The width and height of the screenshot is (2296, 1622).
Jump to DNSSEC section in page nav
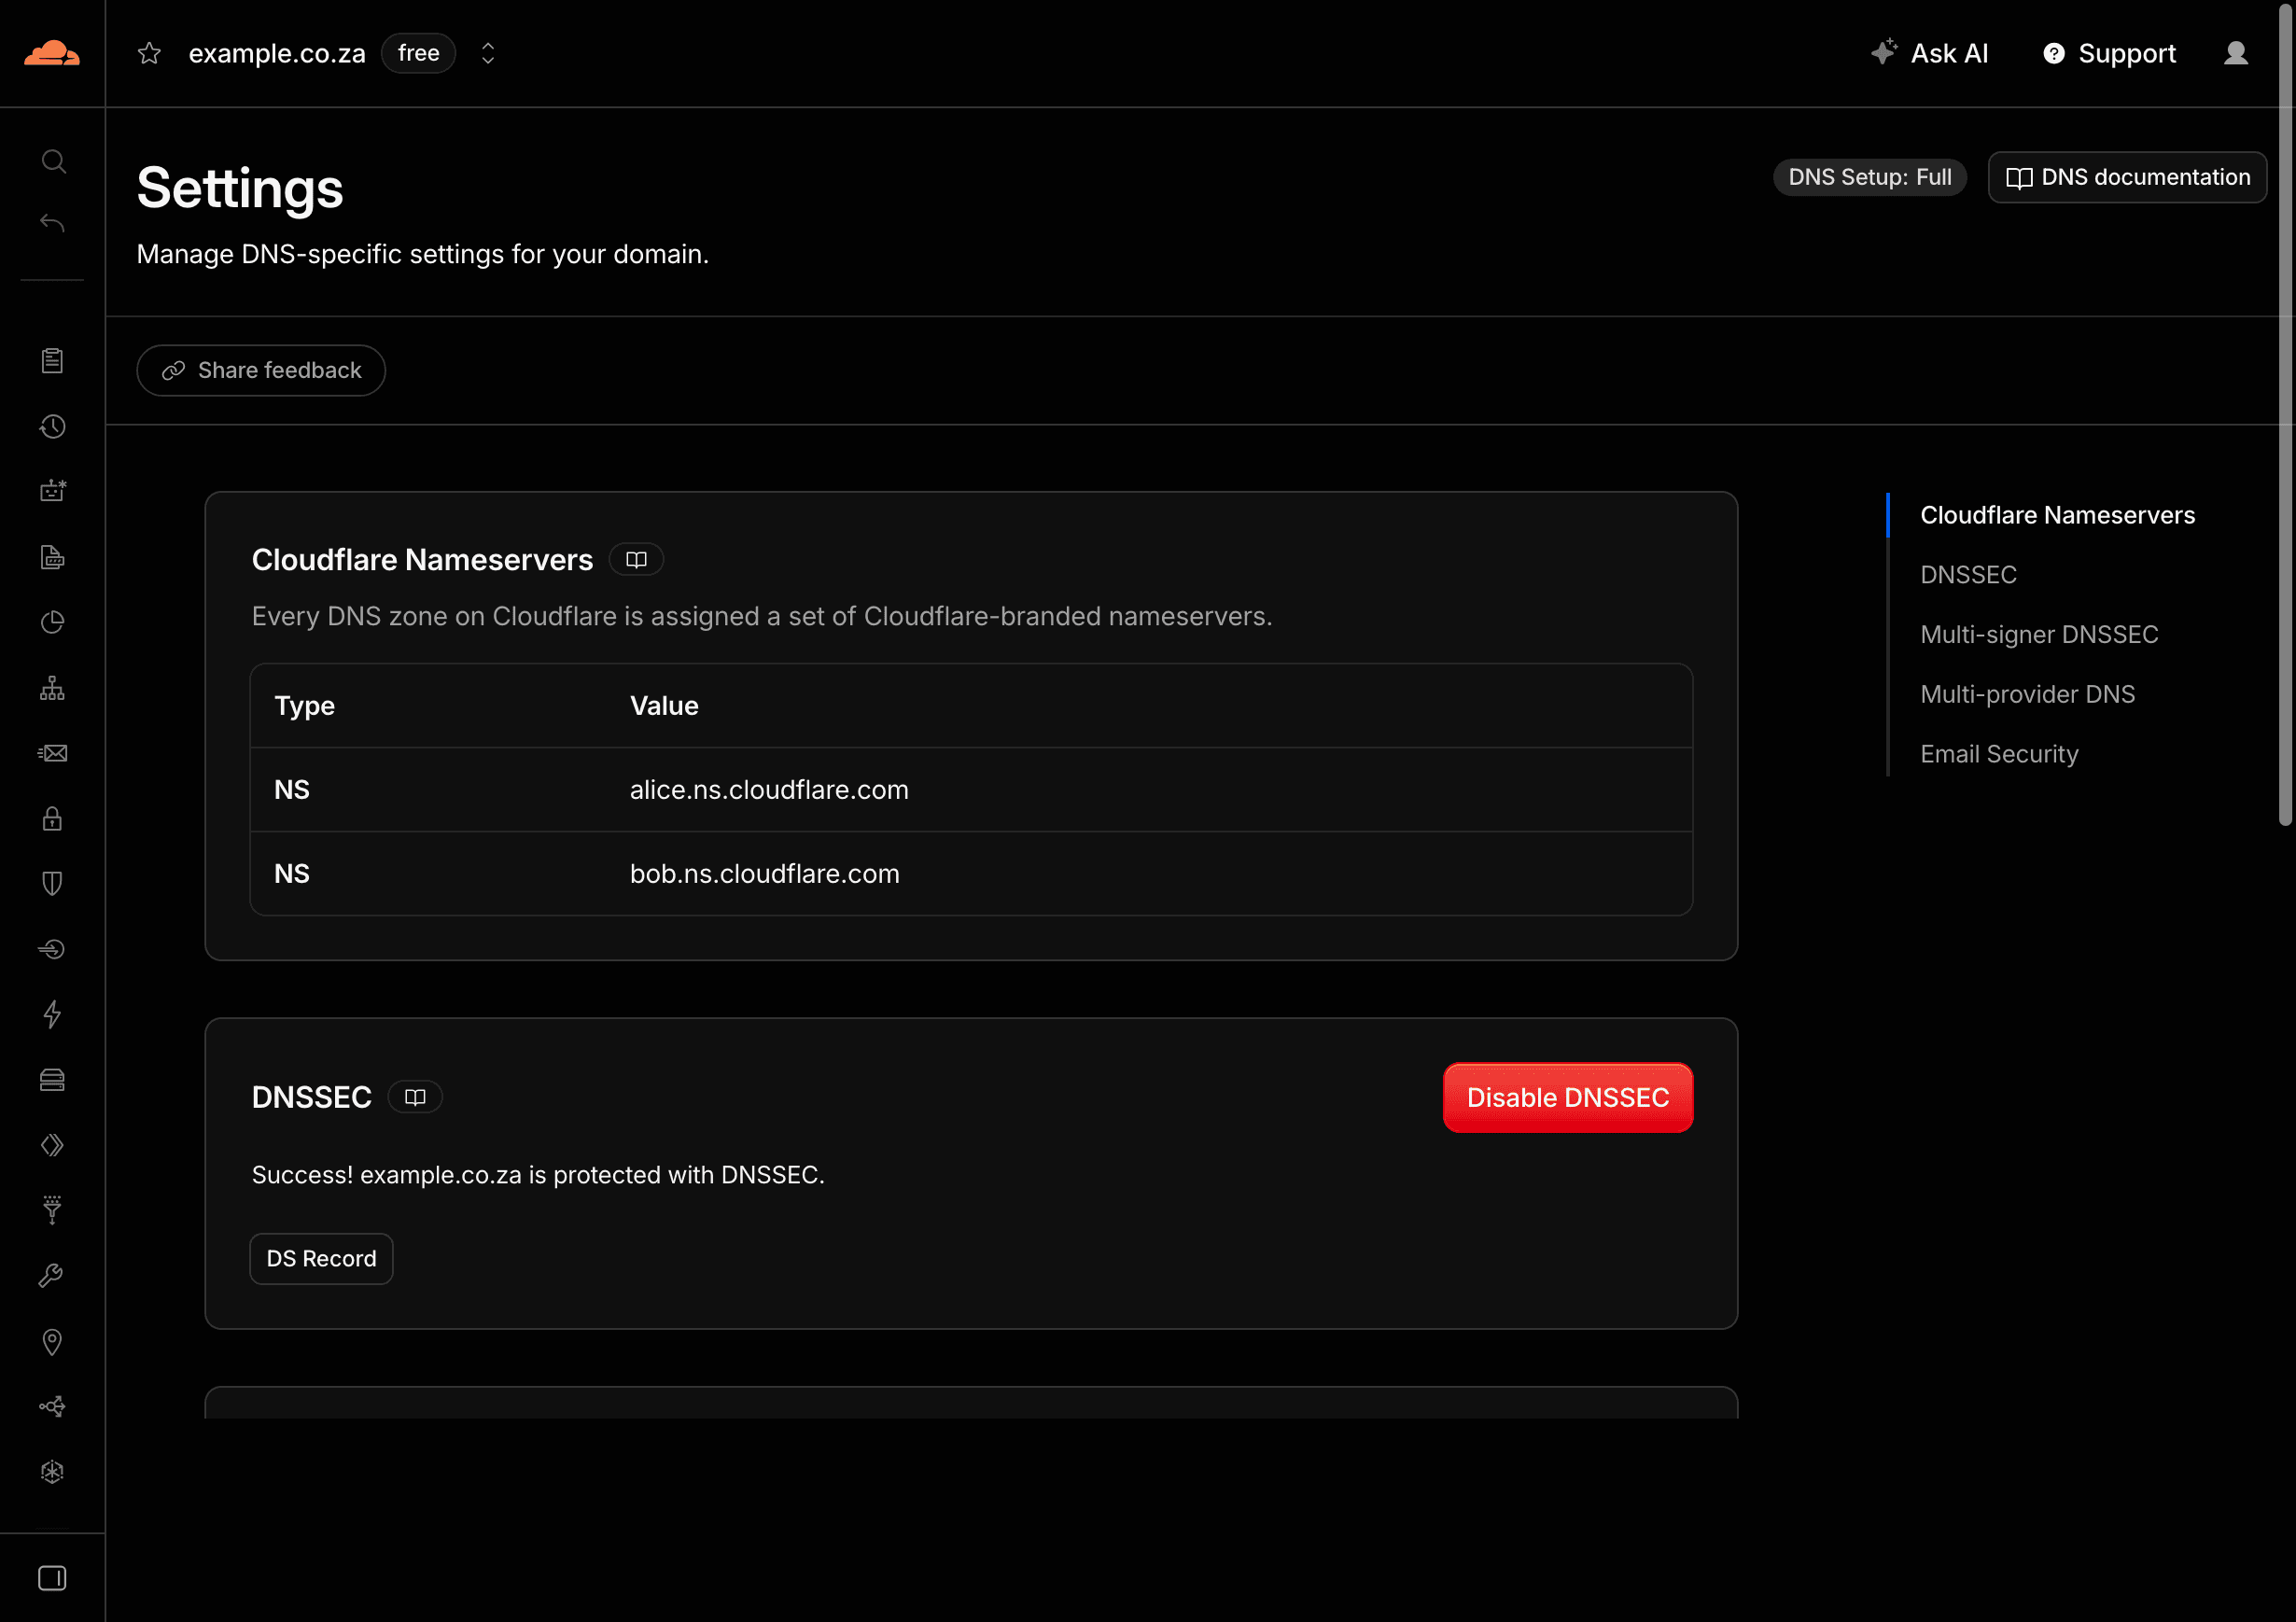point(1968,575)
